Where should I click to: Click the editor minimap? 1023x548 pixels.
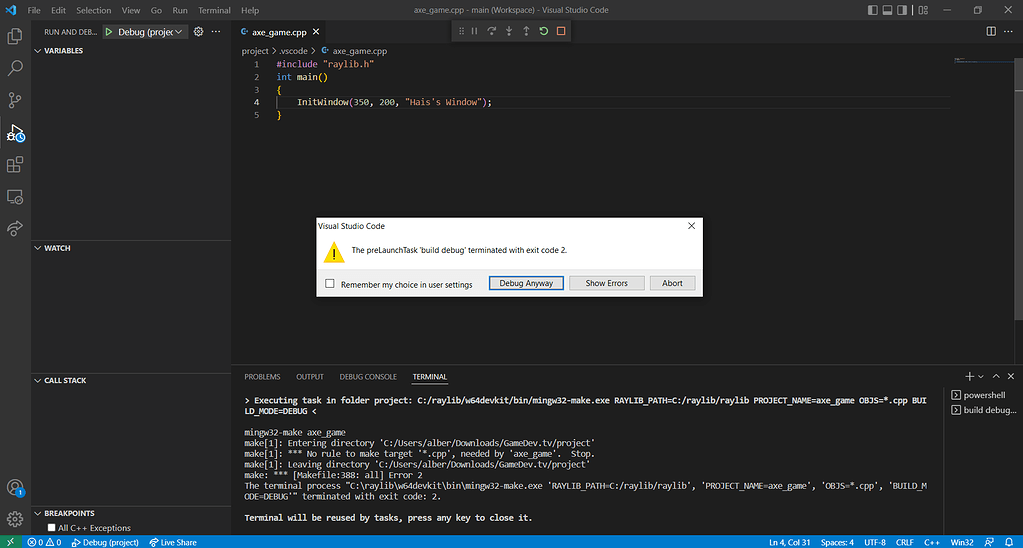982,60
